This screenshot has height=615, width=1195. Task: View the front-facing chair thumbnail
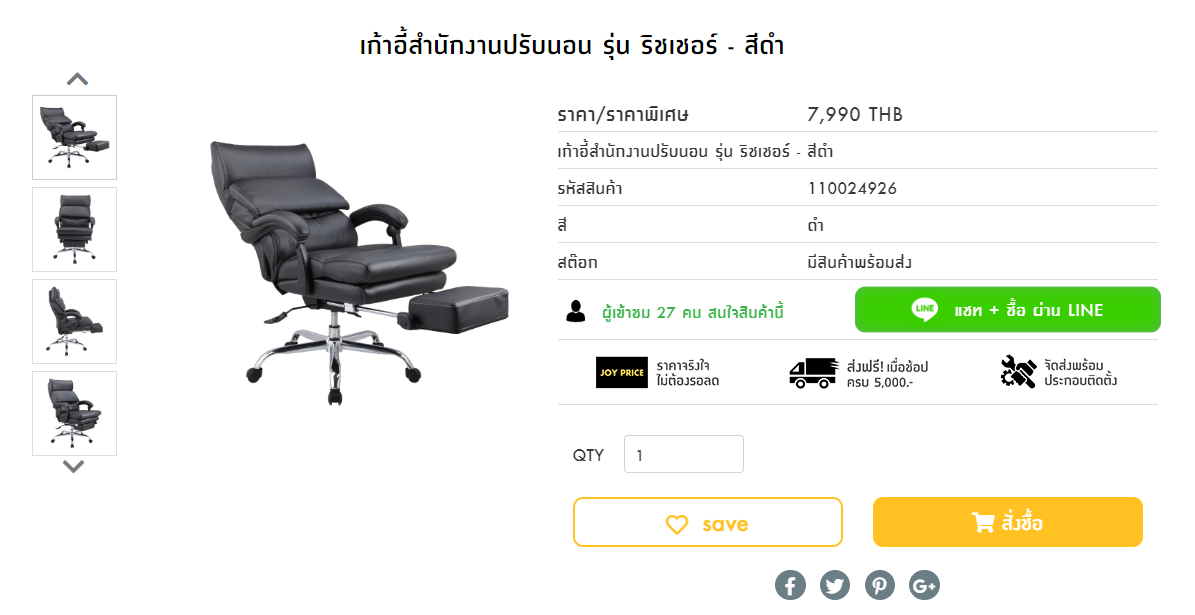tap(75, 229)
